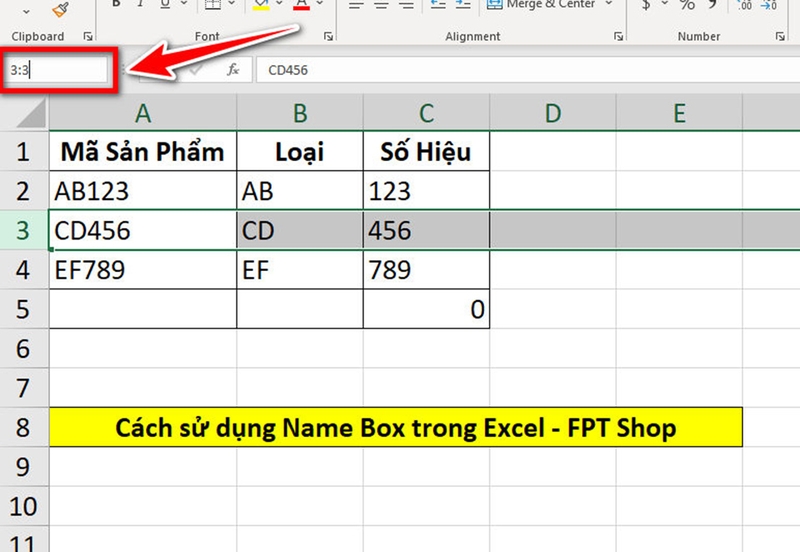Image resolution: width=800 pixels, height=552 pixels.
Task: Click the 'Số Hiệu' header cell
Action: [427, 151]
